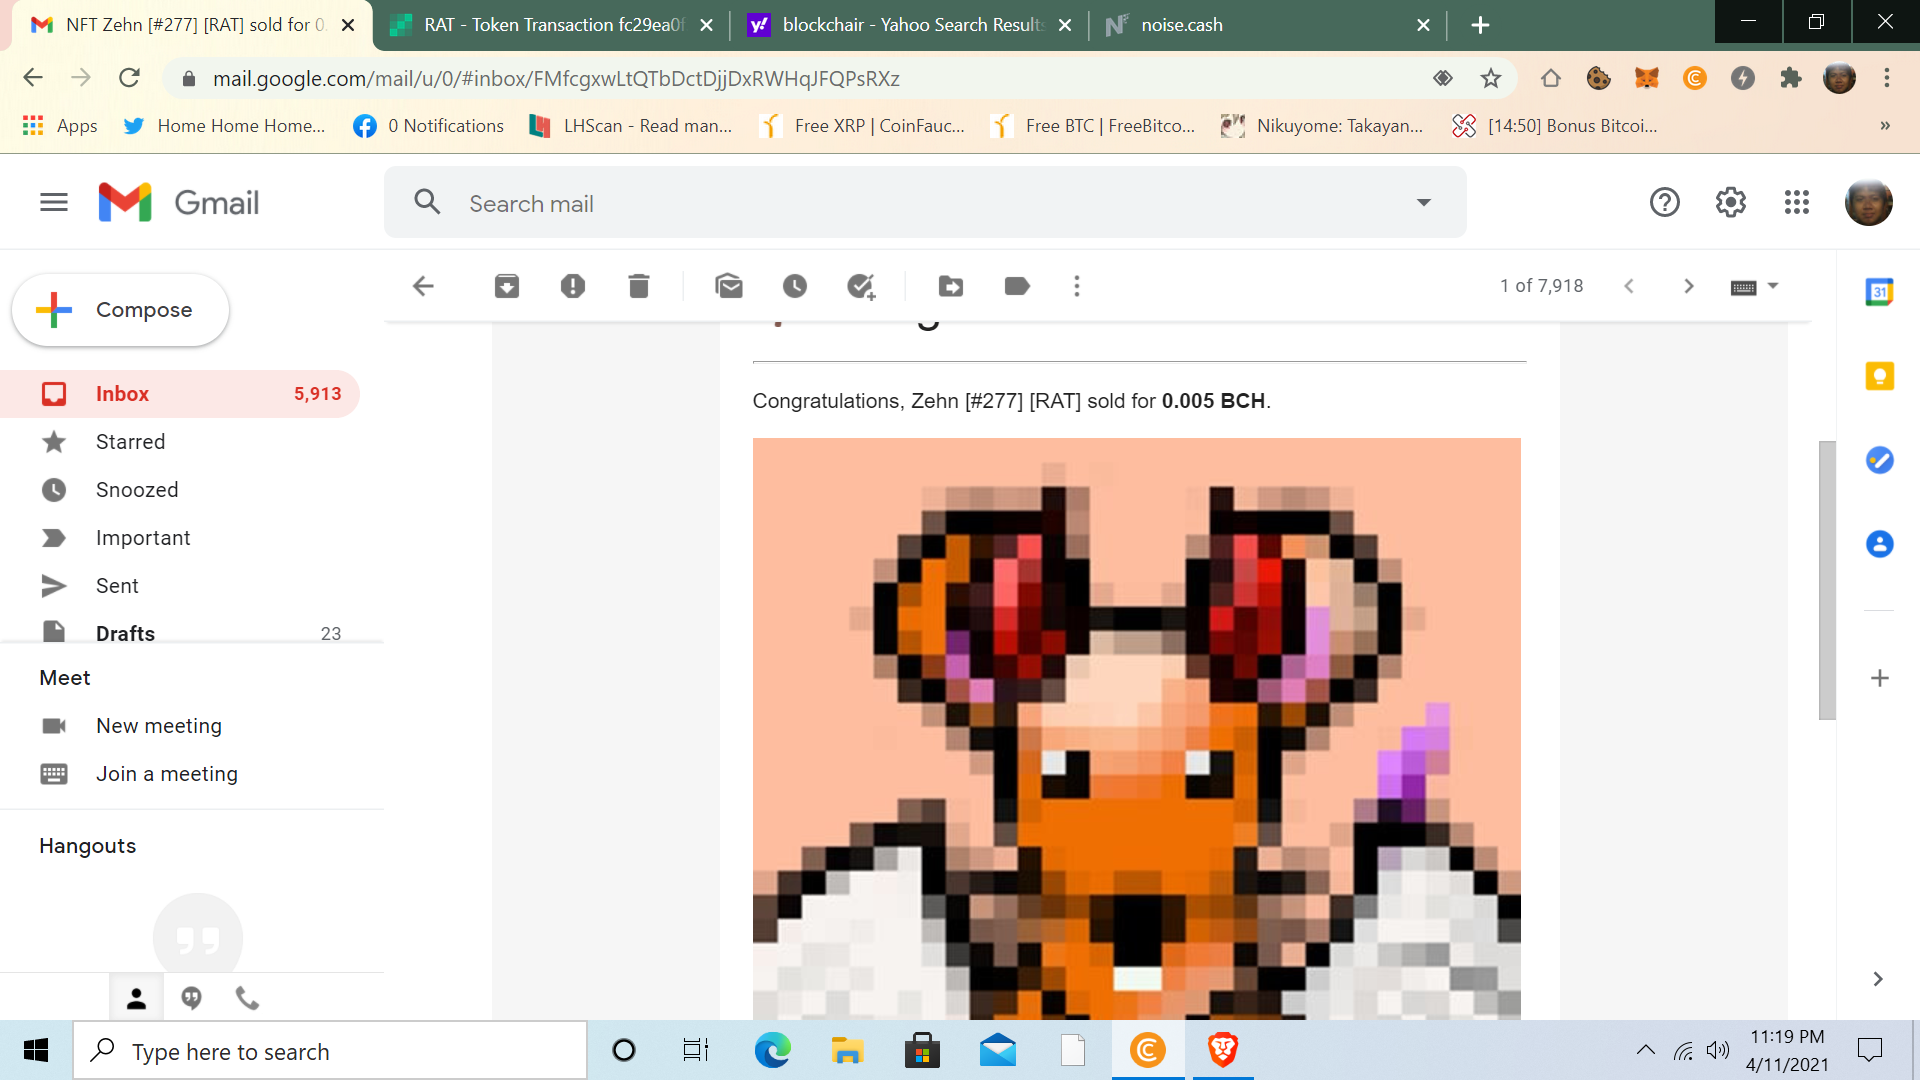
Task: Open LHScan bookmark
Action: (x=631, y=126)
